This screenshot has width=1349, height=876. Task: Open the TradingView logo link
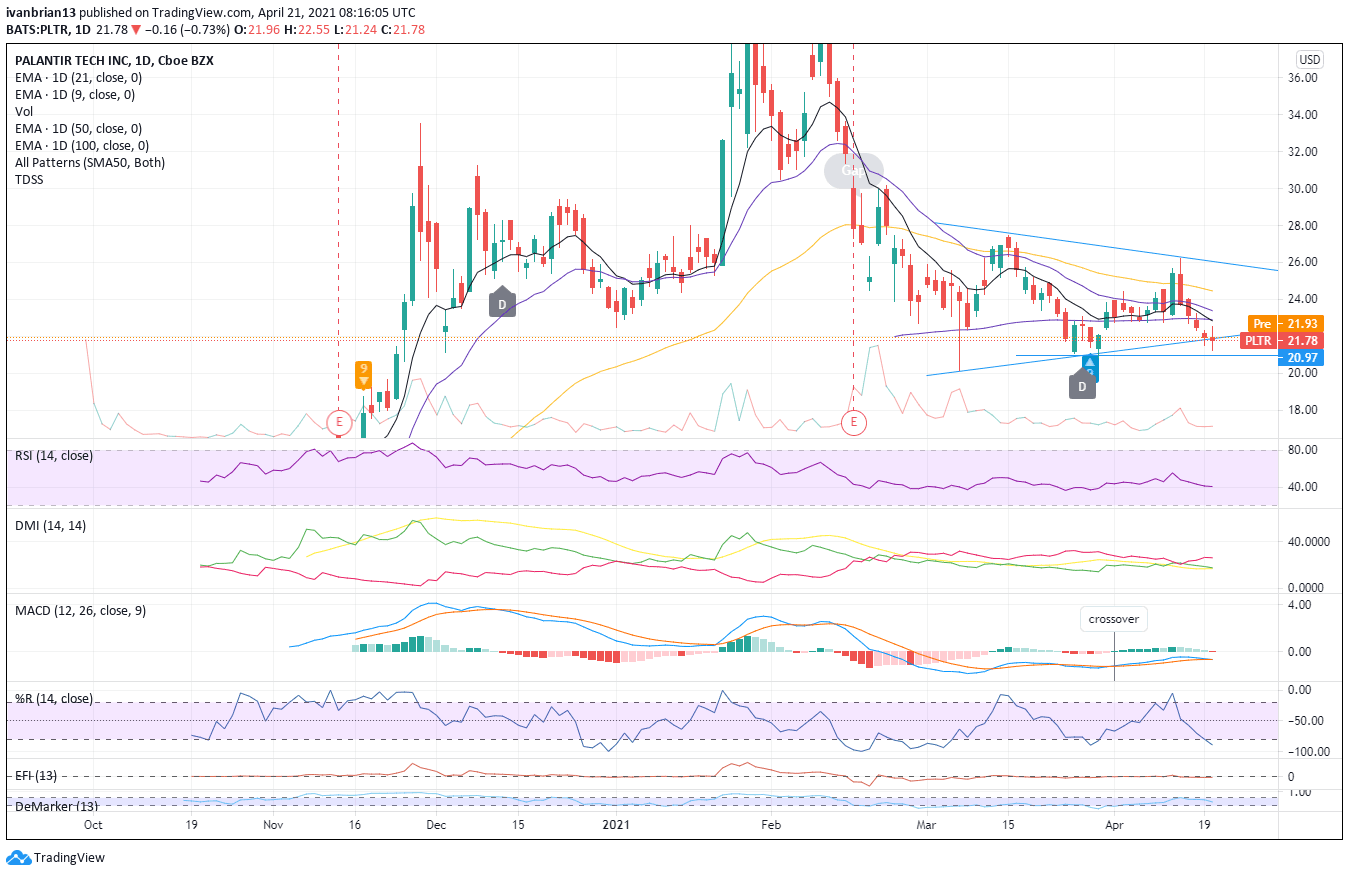[56, 858]
